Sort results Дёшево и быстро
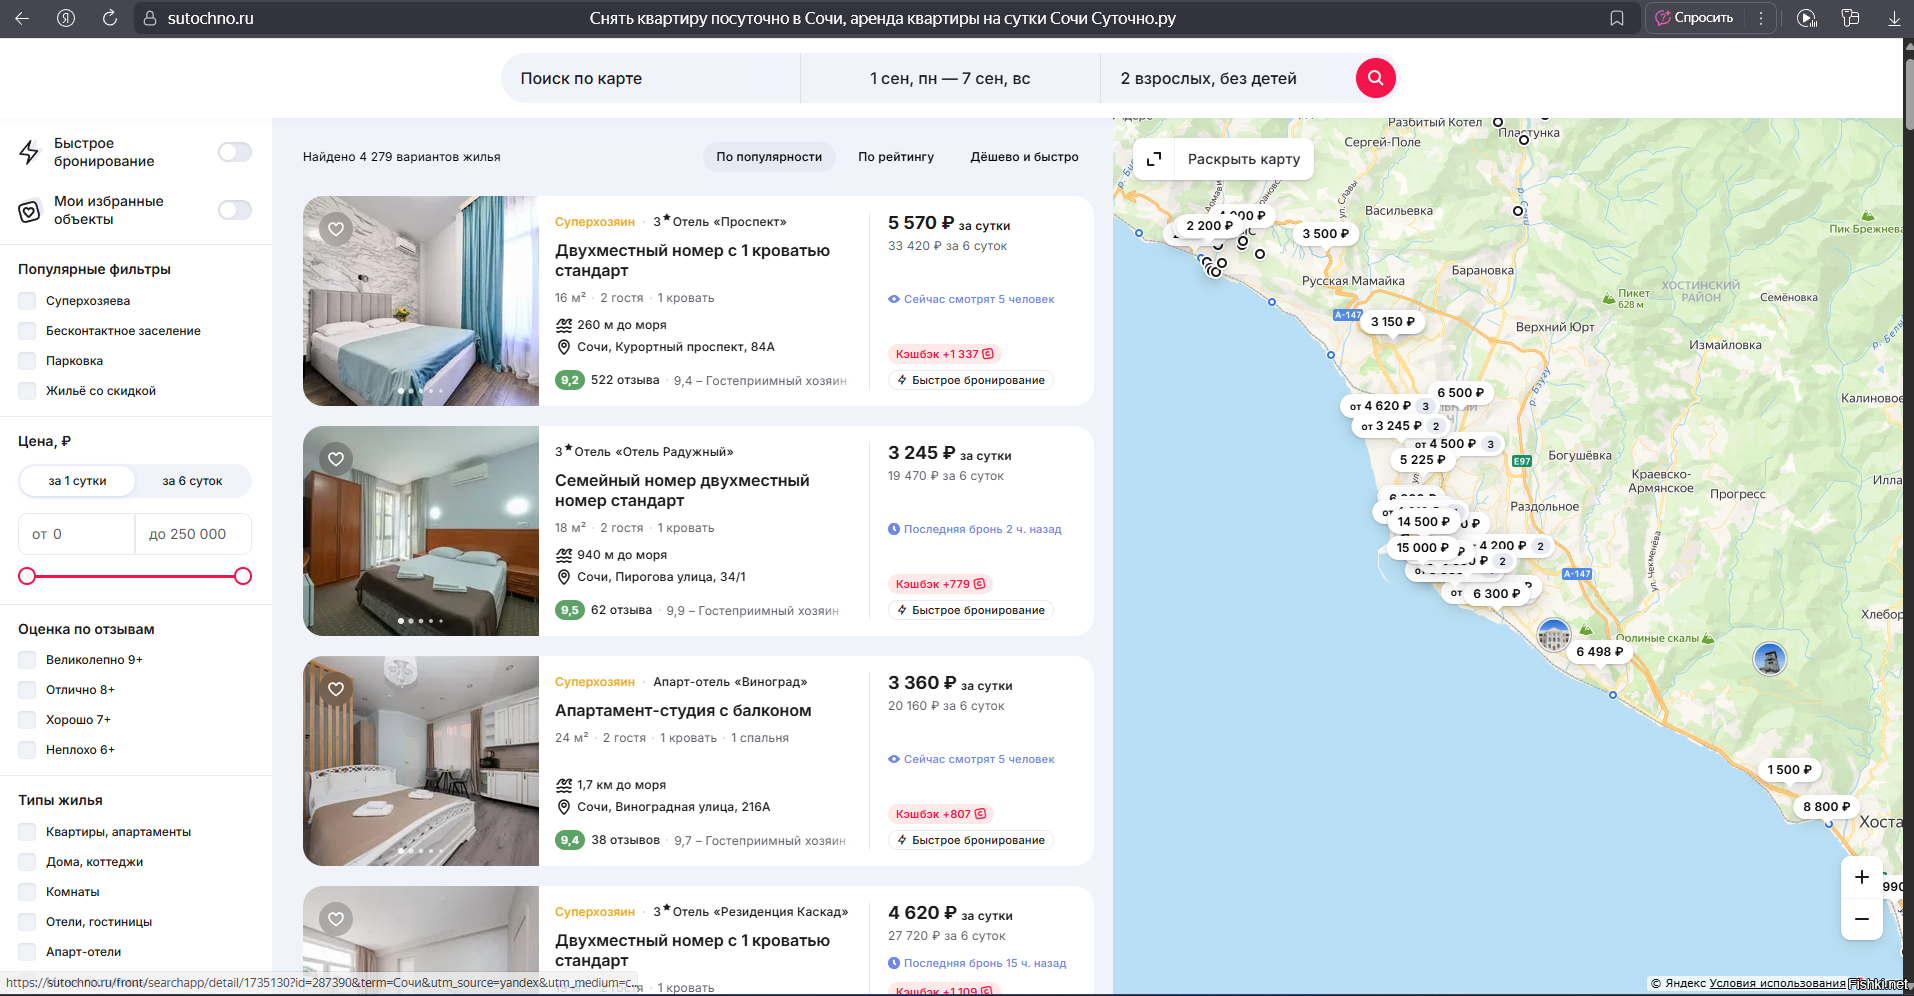The height and width of the screenshot is (996, 1914). point(1024,157)
